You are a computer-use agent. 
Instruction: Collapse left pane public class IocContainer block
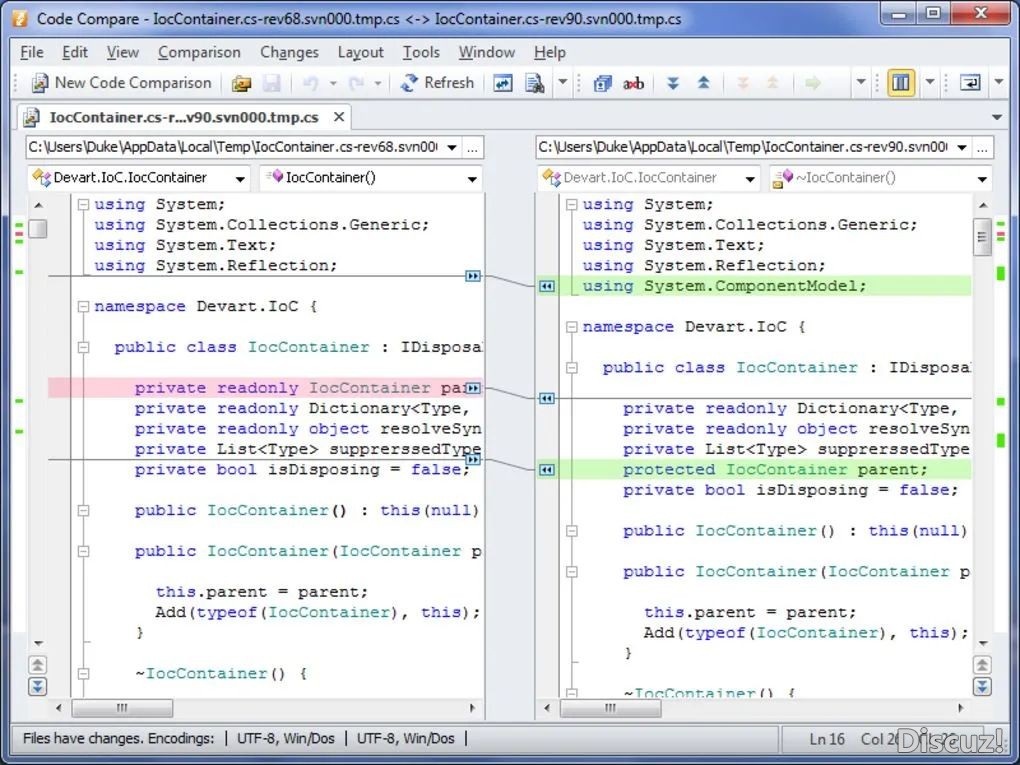coord(83,347)
